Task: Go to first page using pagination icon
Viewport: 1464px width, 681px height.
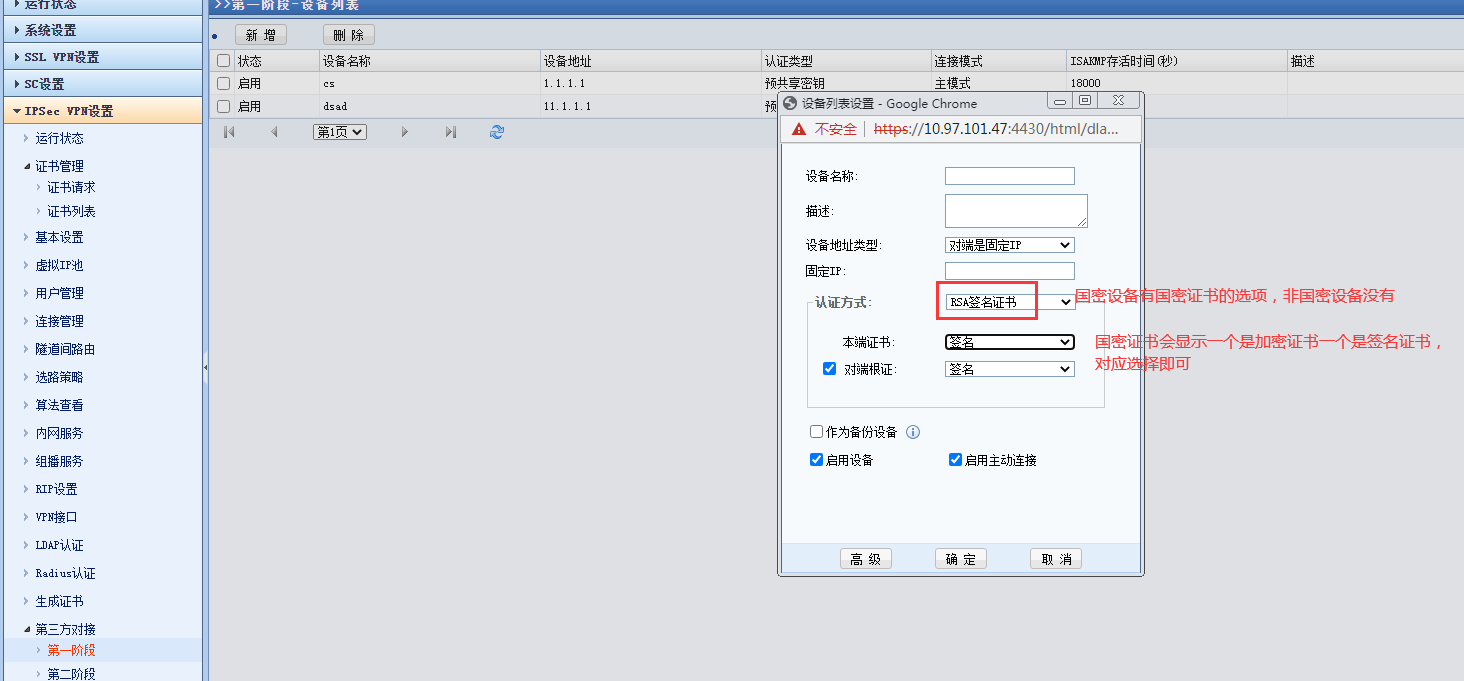Action: coord(229,132)
